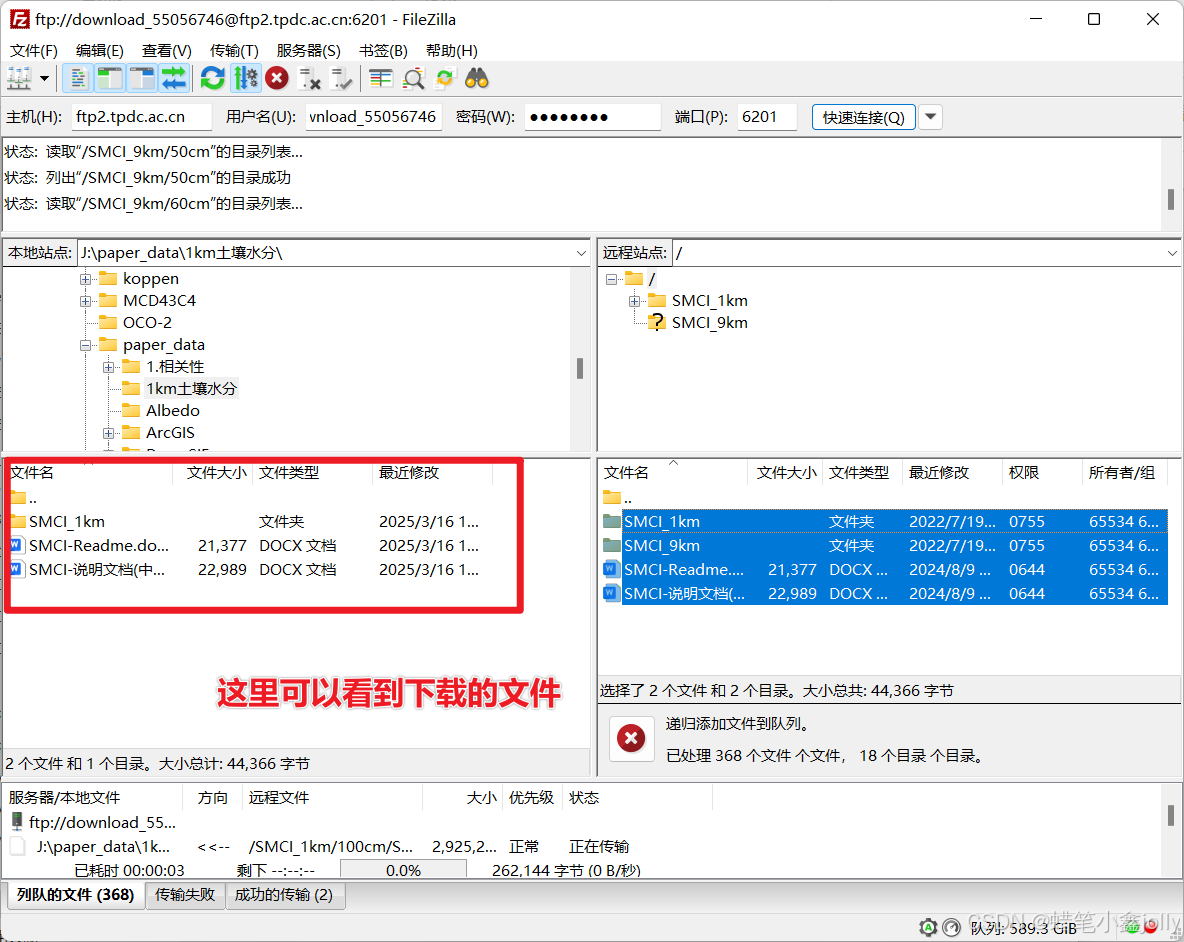Click the folder icon of local SMCI_1km row
Viewport: 1184px width, 942px height.
tap(18, 521)
